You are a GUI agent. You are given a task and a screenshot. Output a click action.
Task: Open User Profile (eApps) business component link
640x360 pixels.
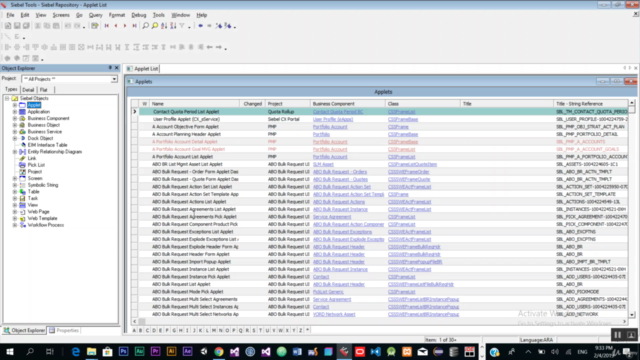(x=333, y=119)
